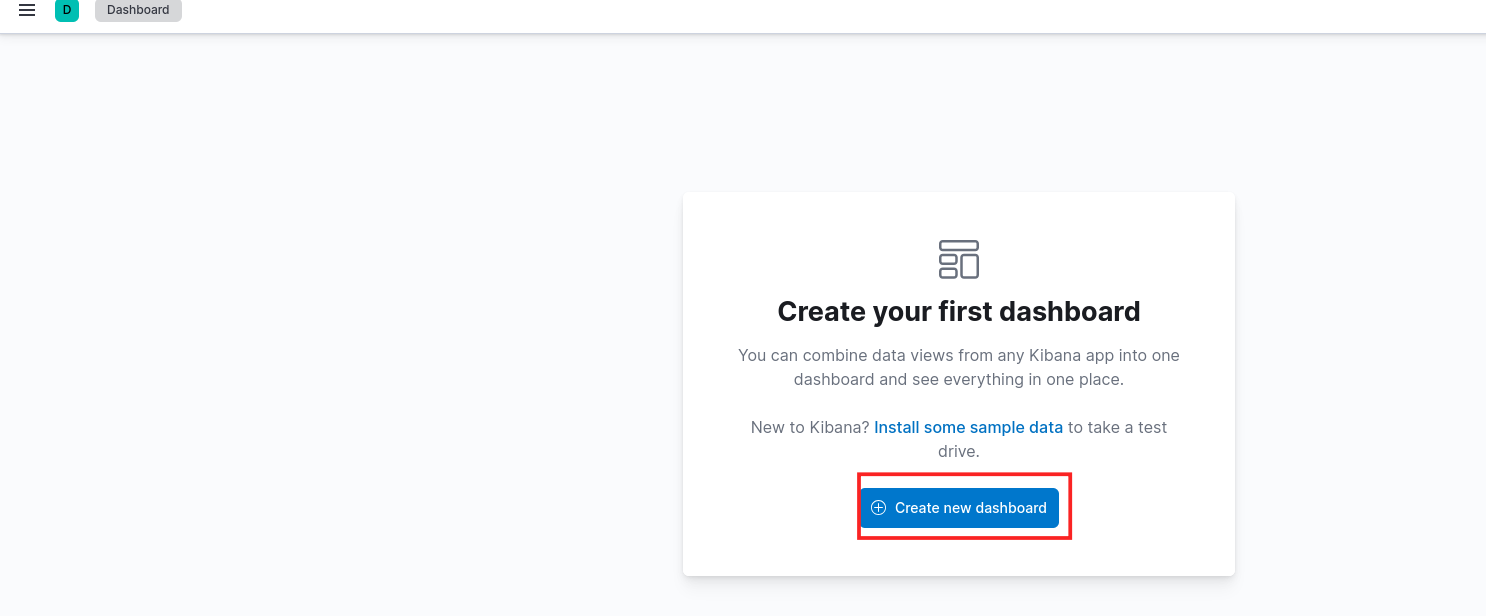Image resolution: width=1486 pixels, height=616 pixels.
Task: Click the Create your first dashboard heading
Action: [958, 312]
